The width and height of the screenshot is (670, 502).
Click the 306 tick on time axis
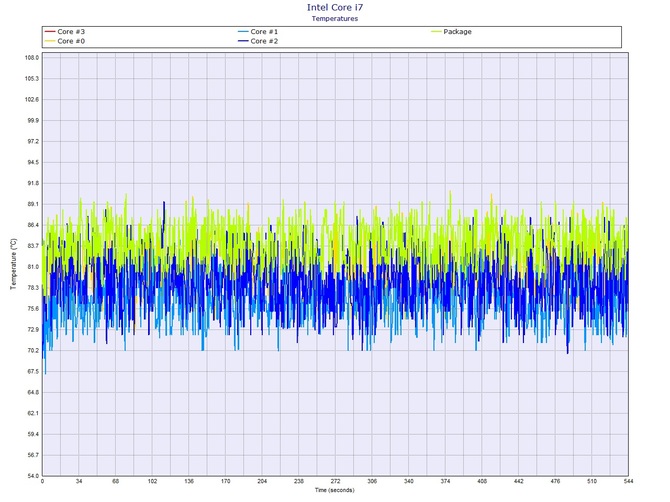[x=372, y=481]
